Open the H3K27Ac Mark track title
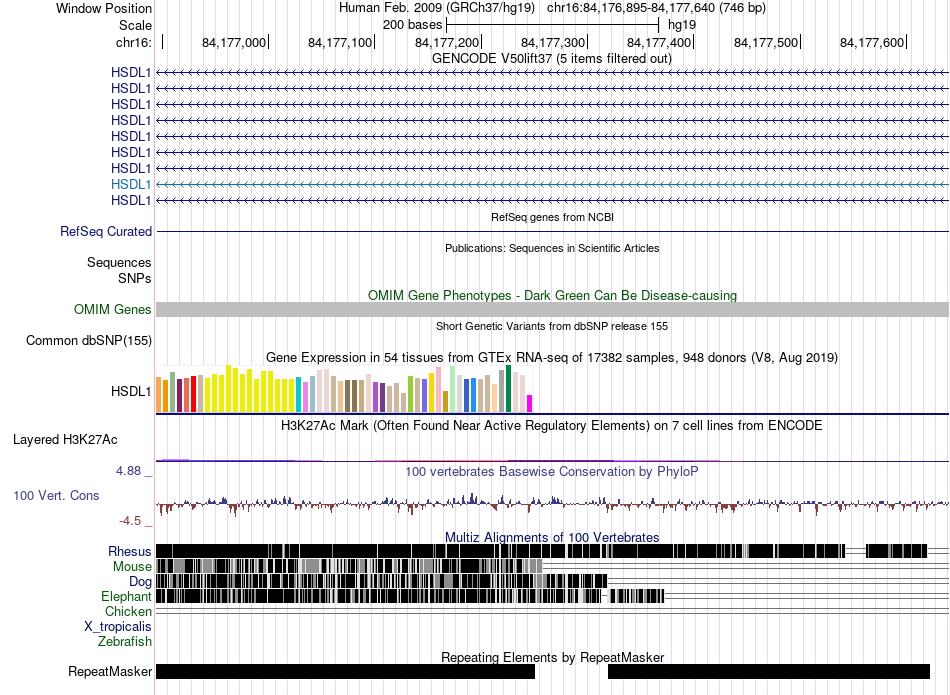 552,425
